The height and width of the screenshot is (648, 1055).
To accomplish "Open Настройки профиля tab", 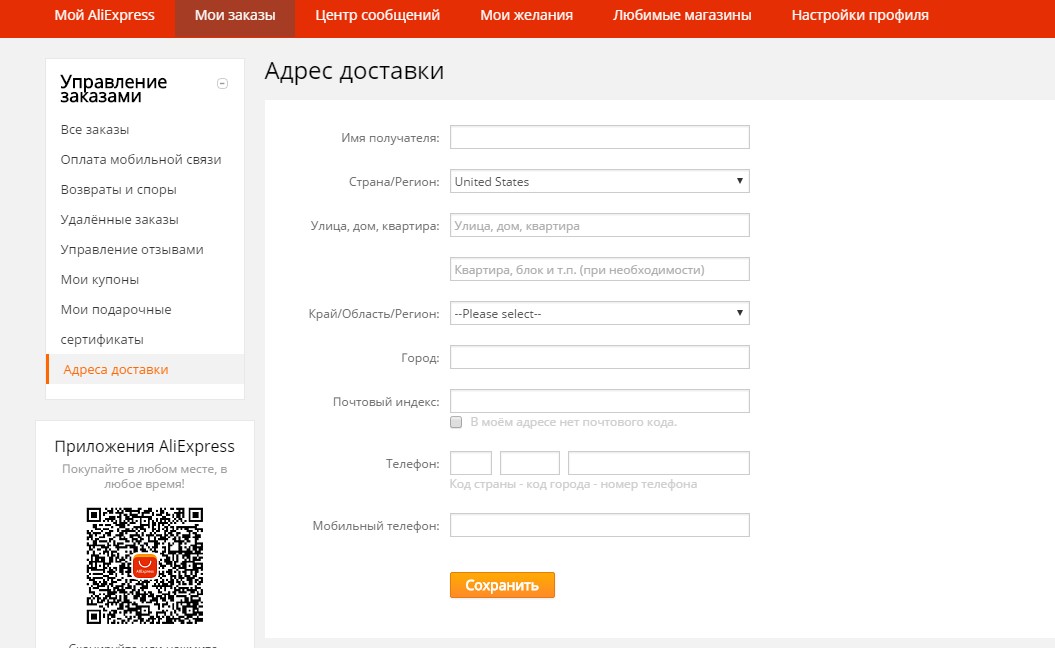I will pyautogui.click(x=859, y=16).
